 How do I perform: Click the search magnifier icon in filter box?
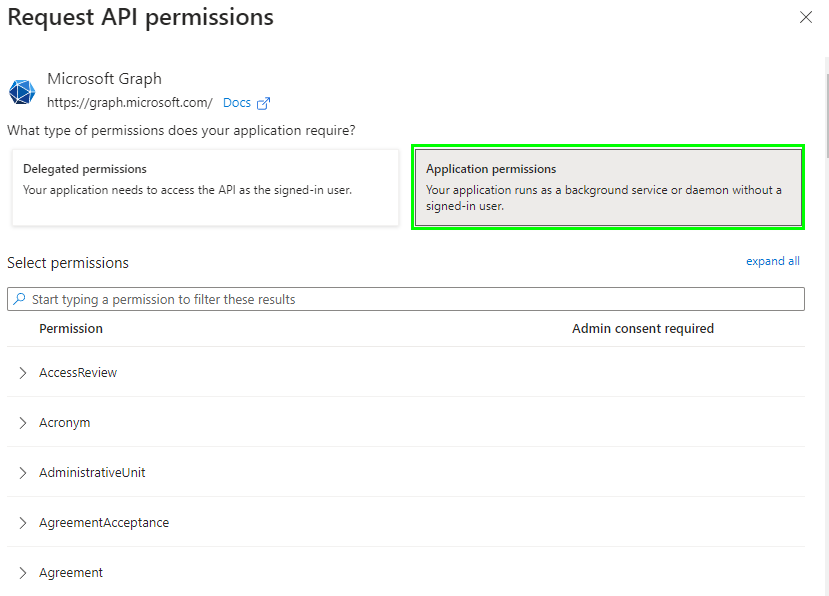click(x=21, y=298)
